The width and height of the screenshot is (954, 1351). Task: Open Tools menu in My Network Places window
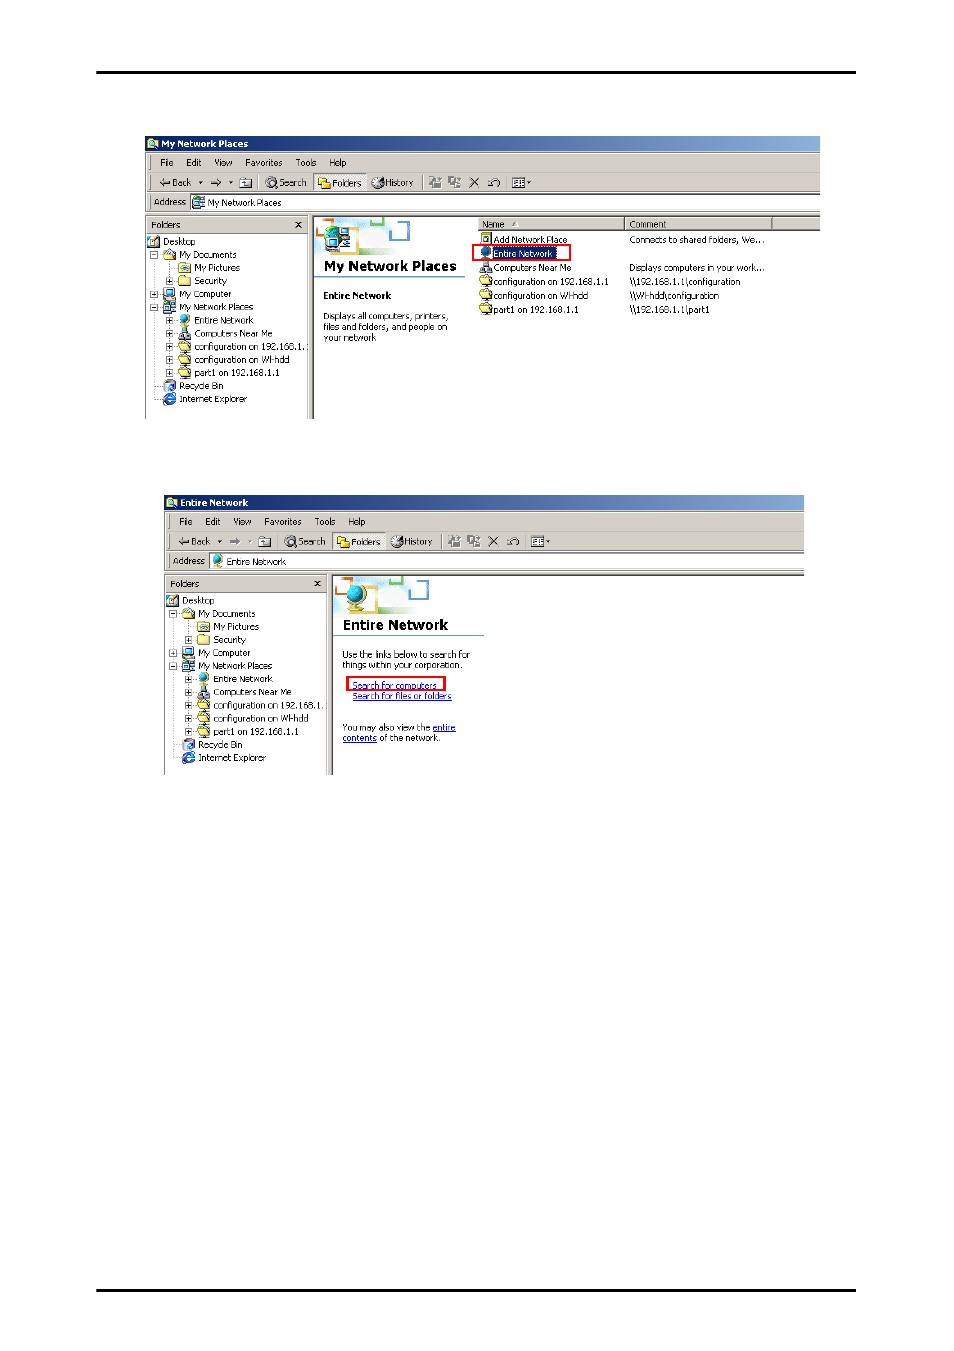pos(306,163)
